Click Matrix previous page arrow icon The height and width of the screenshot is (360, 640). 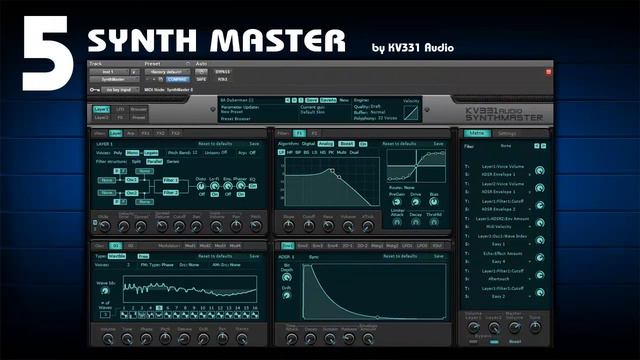pyautogui.click(x=537, y=146)
